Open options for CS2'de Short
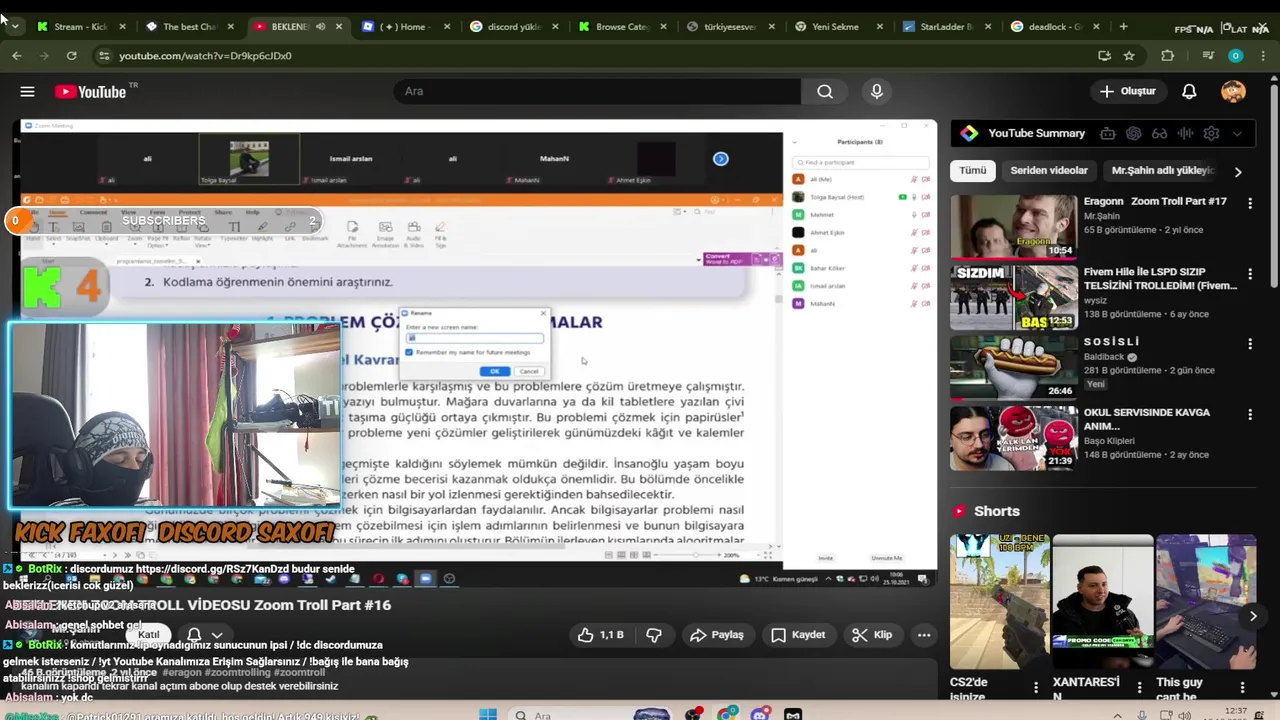 (1036, 687)
